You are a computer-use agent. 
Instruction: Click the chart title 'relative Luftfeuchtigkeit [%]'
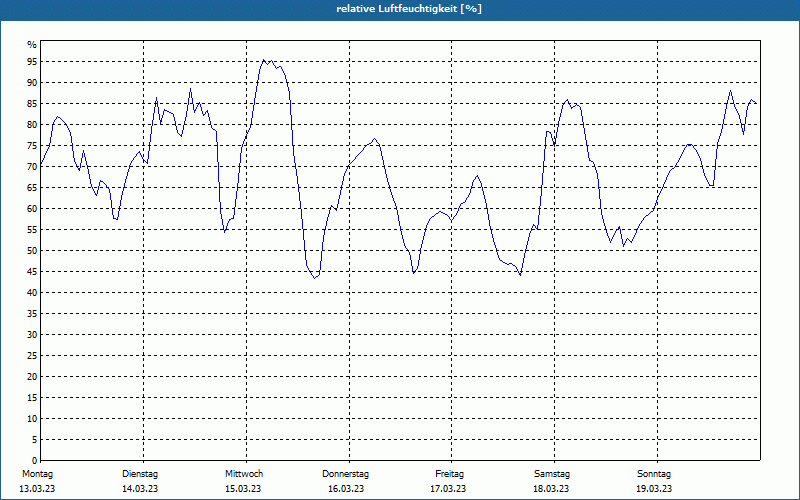coord(409,9)
